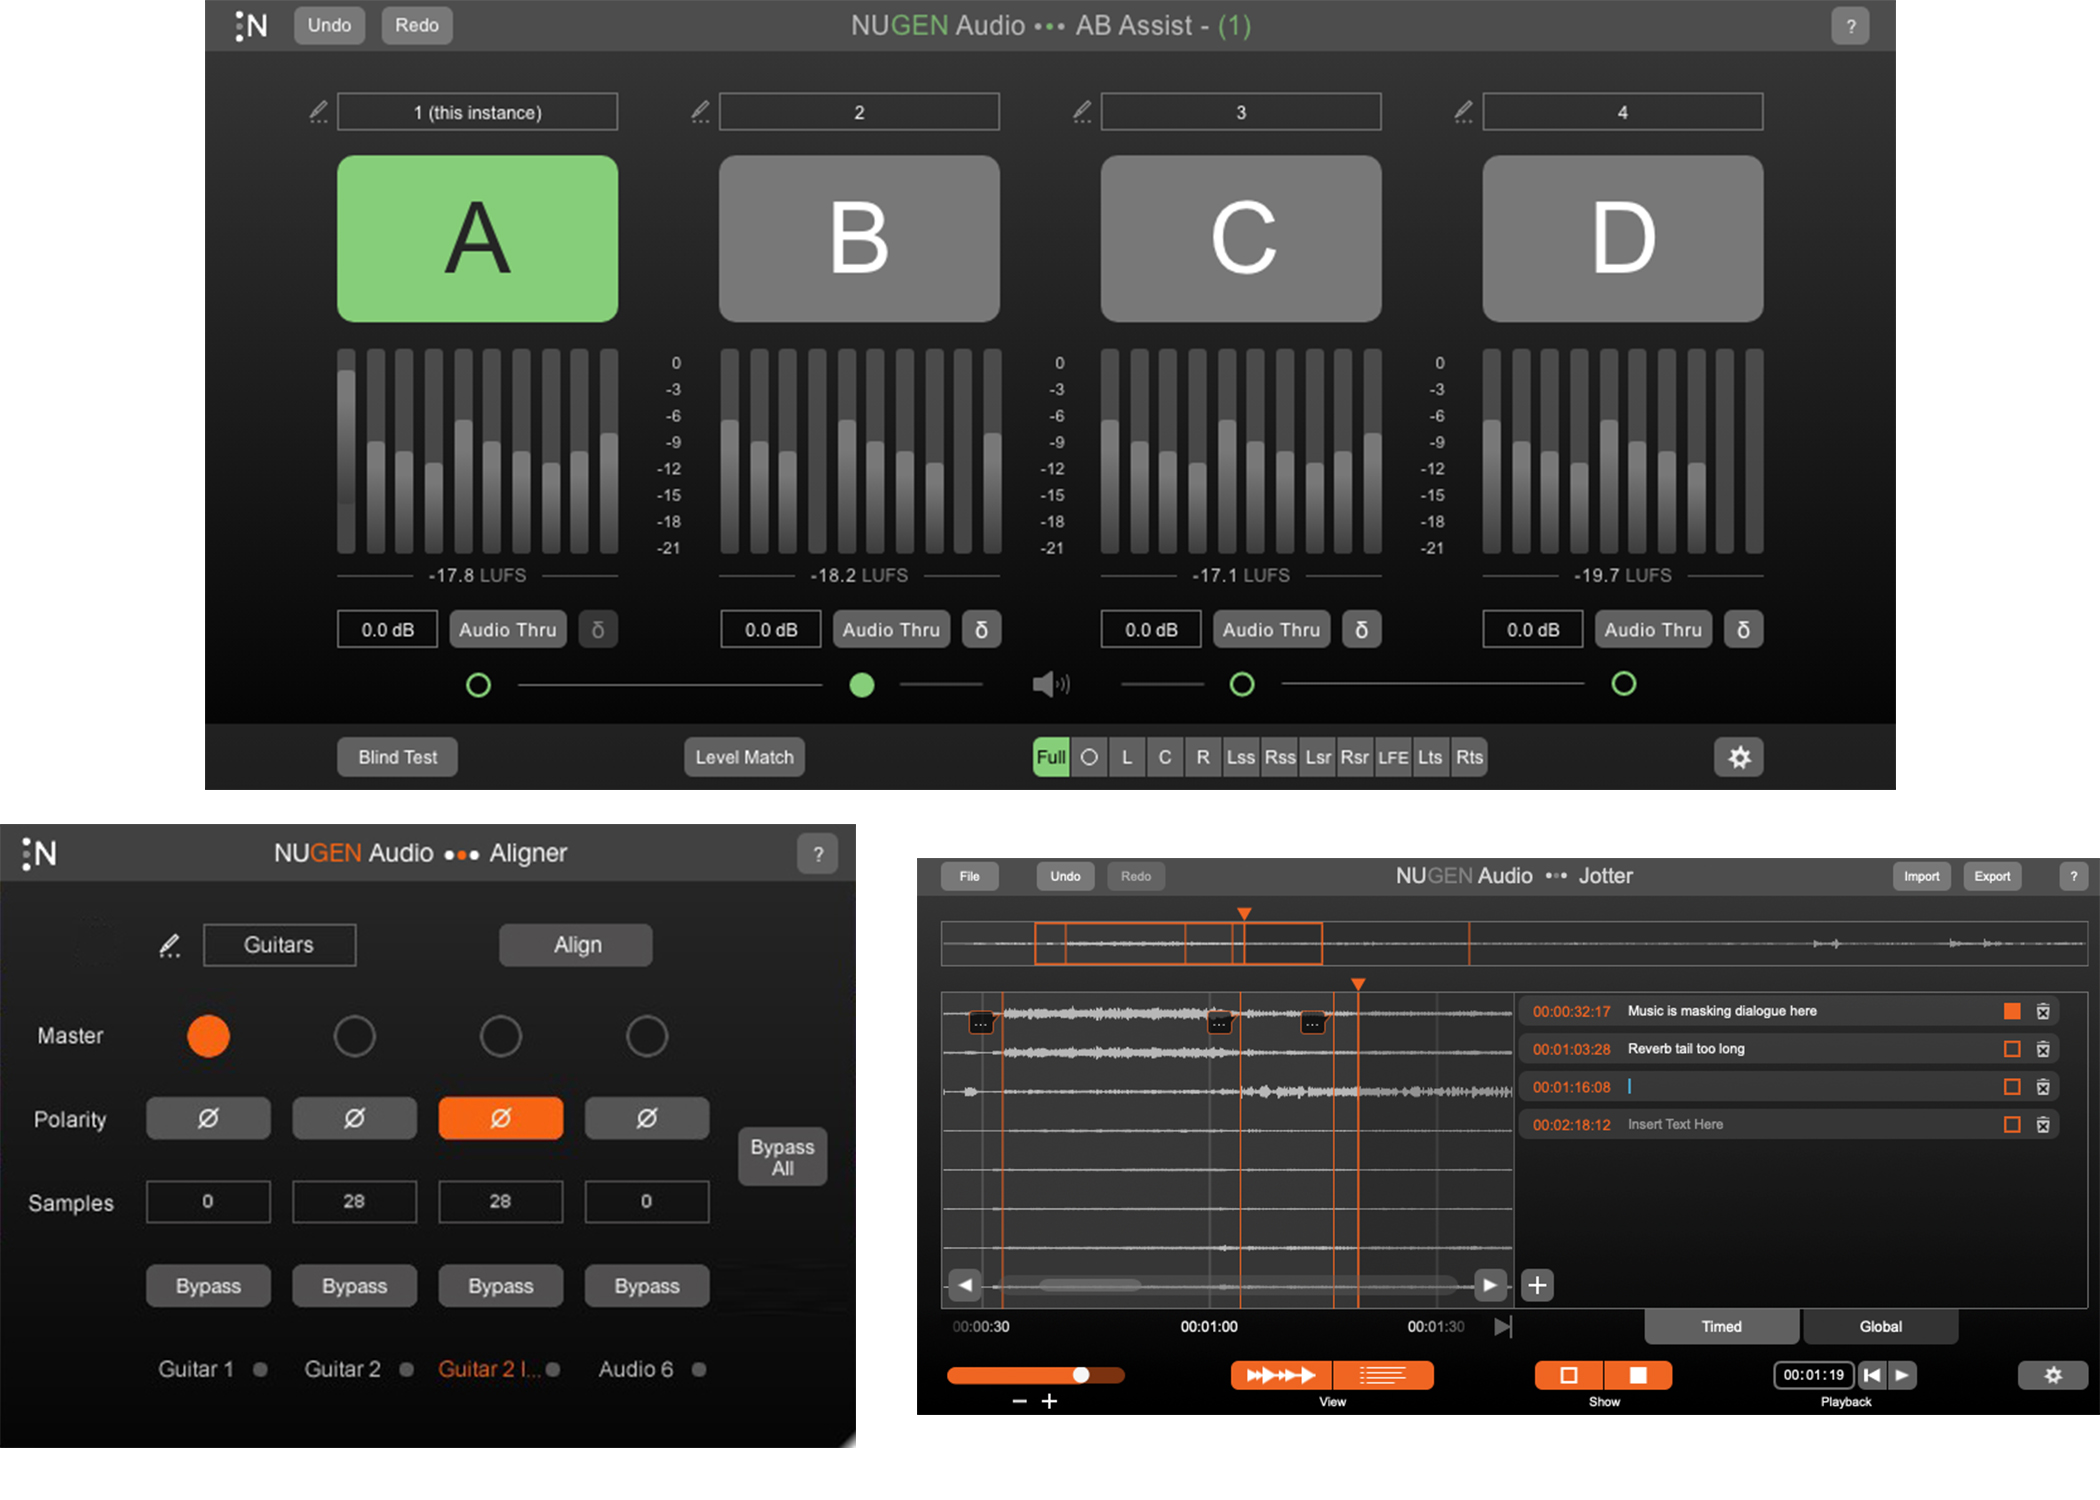This screenshot has width=2100, height=1500.
Task: Toggle polarity invert on the third Aligner channel
Action: [x=501, y=1118]
